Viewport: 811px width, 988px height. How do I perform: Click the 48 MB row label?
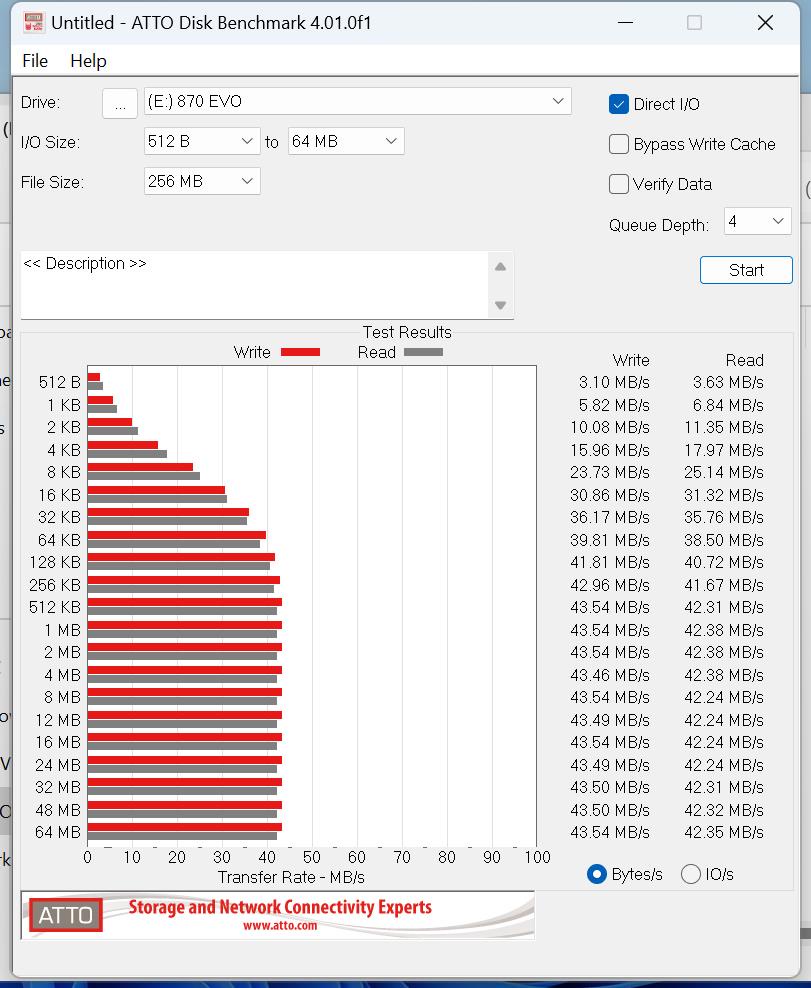pos(57,810)
